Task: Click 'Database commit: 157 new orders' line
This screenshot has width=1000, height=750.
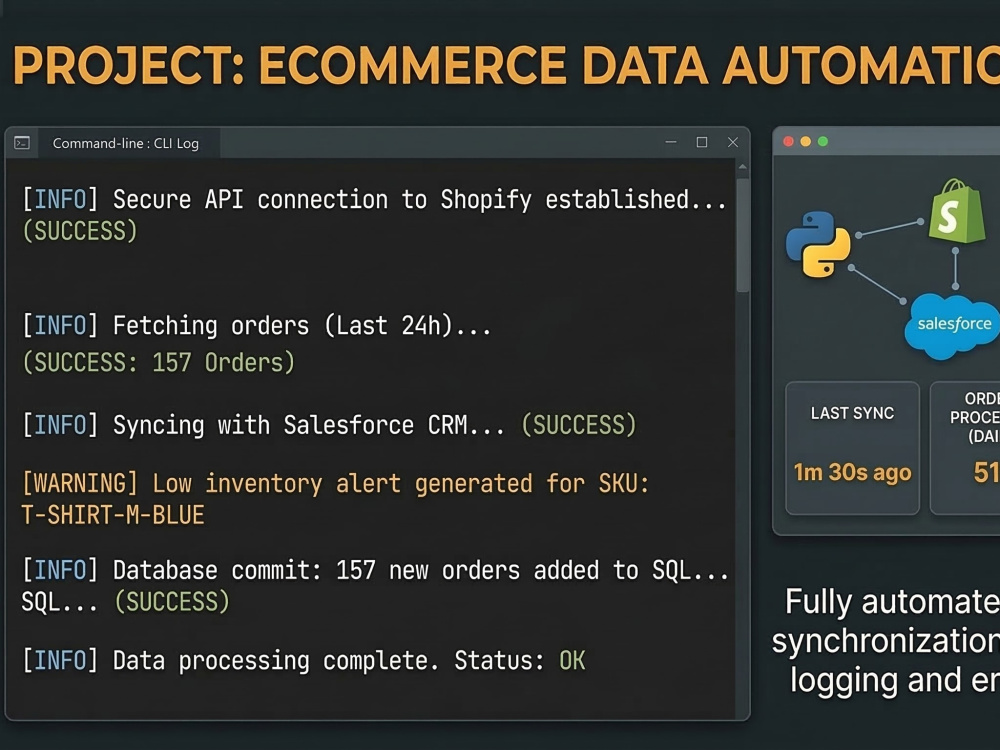Action: pyautogui.click(x=375, y=571)
